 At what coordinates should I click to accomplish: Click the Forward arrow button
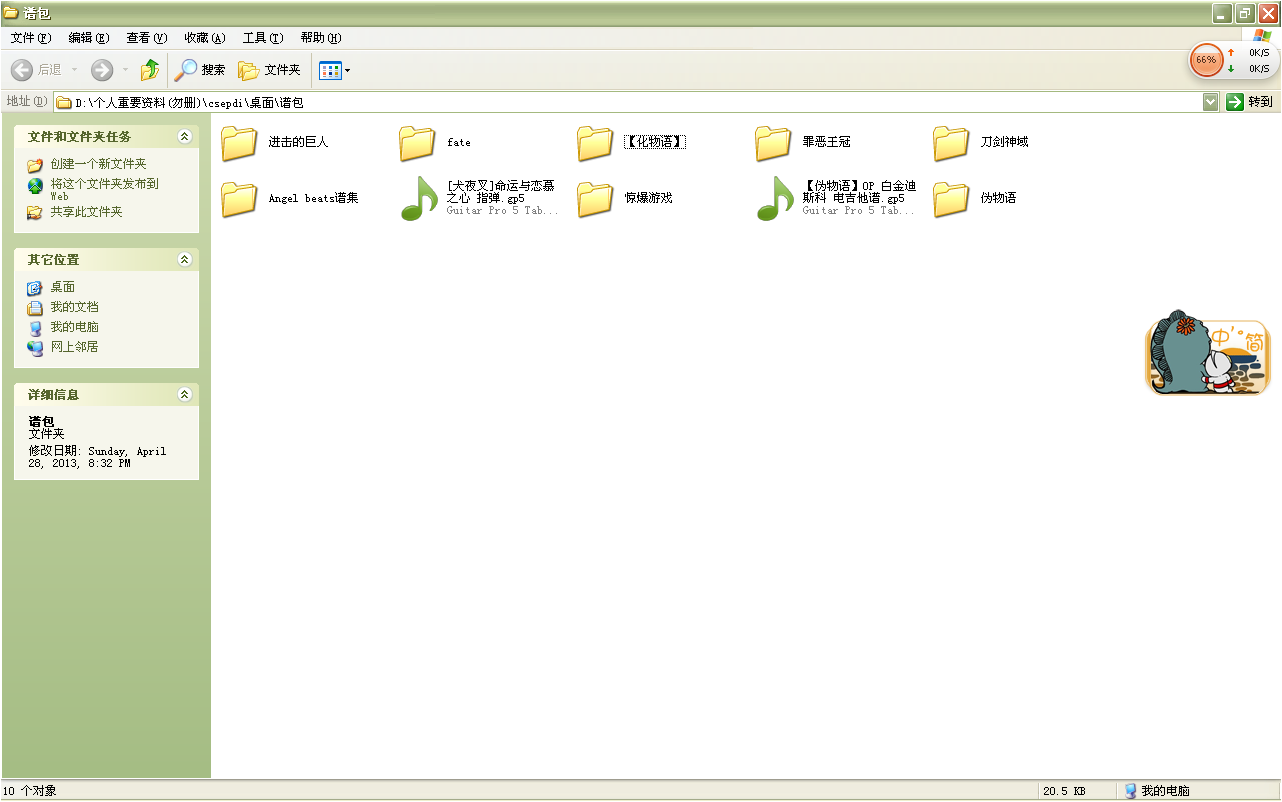[102, 70]
